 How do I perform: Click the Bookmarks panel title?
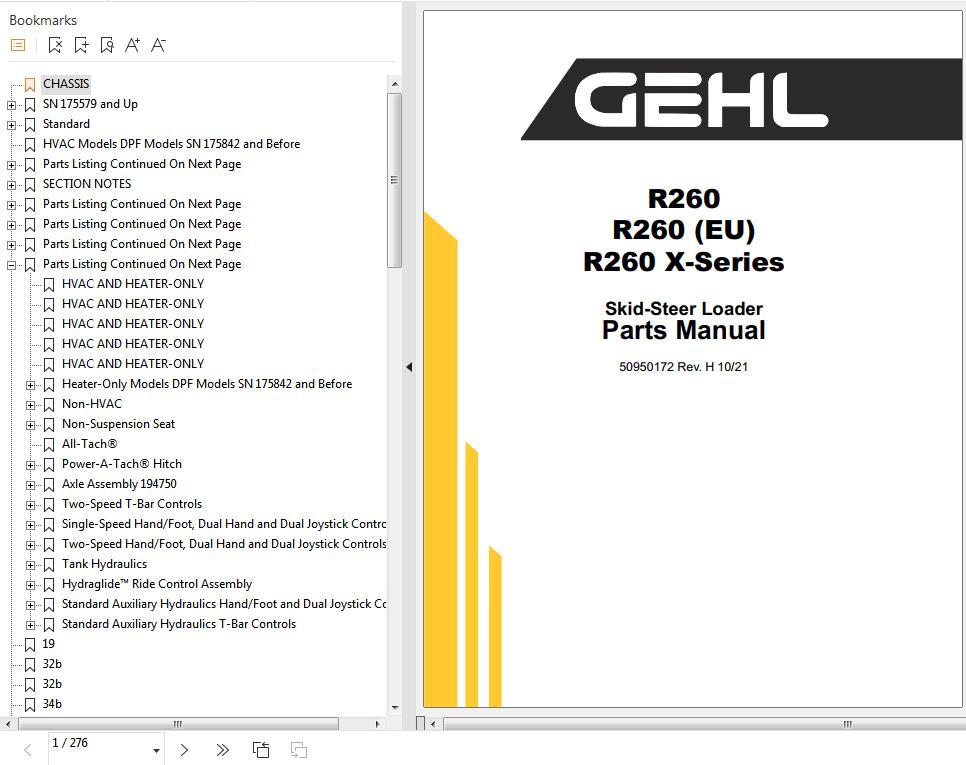pos(43,20)
